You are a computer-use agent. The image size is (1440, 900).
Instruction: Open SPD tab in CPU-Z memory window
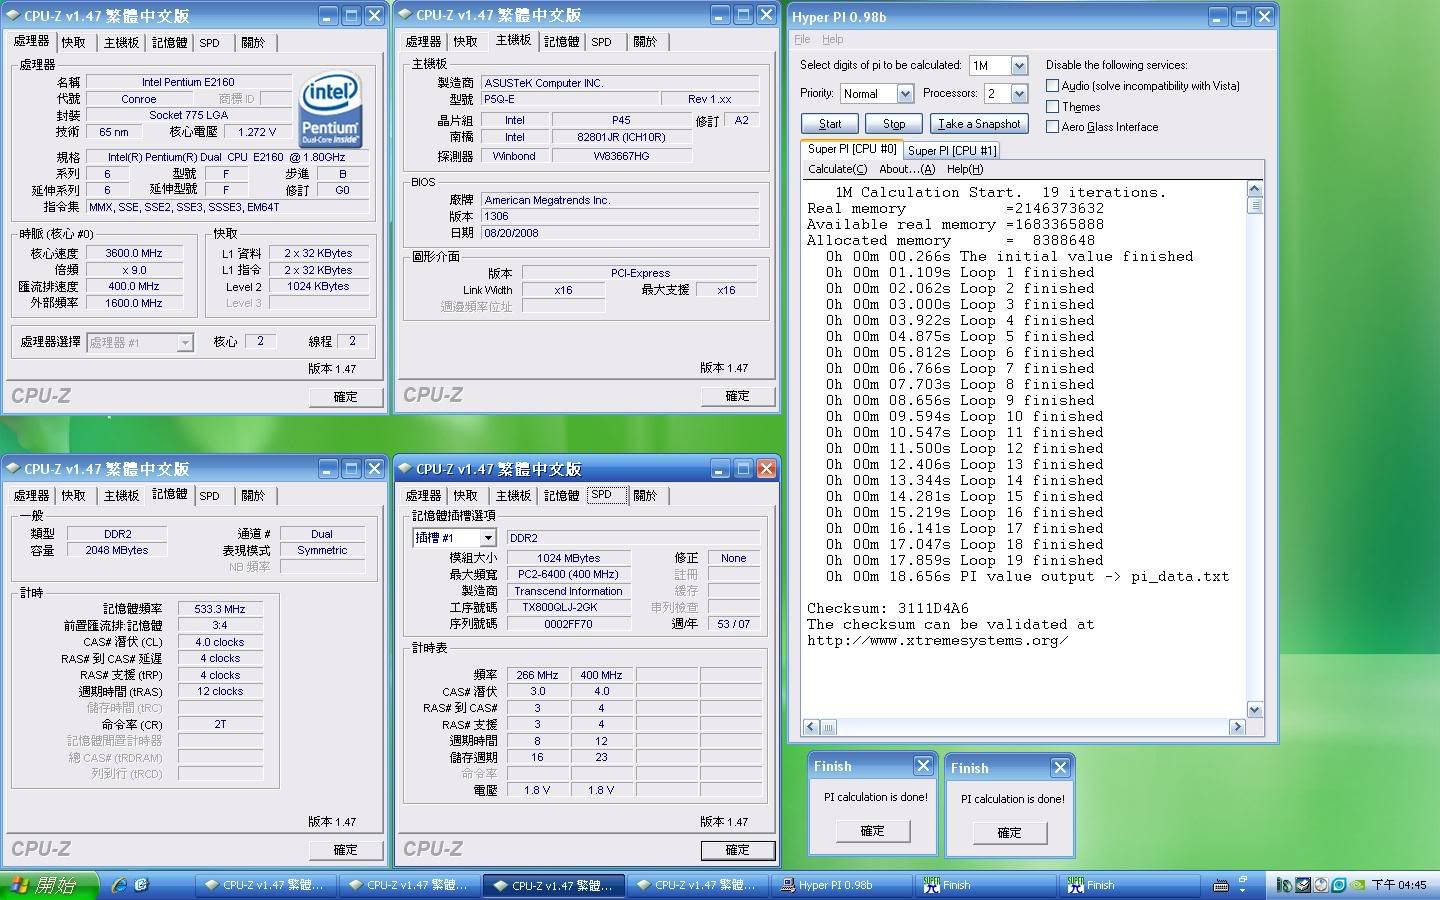coord(210,496)
